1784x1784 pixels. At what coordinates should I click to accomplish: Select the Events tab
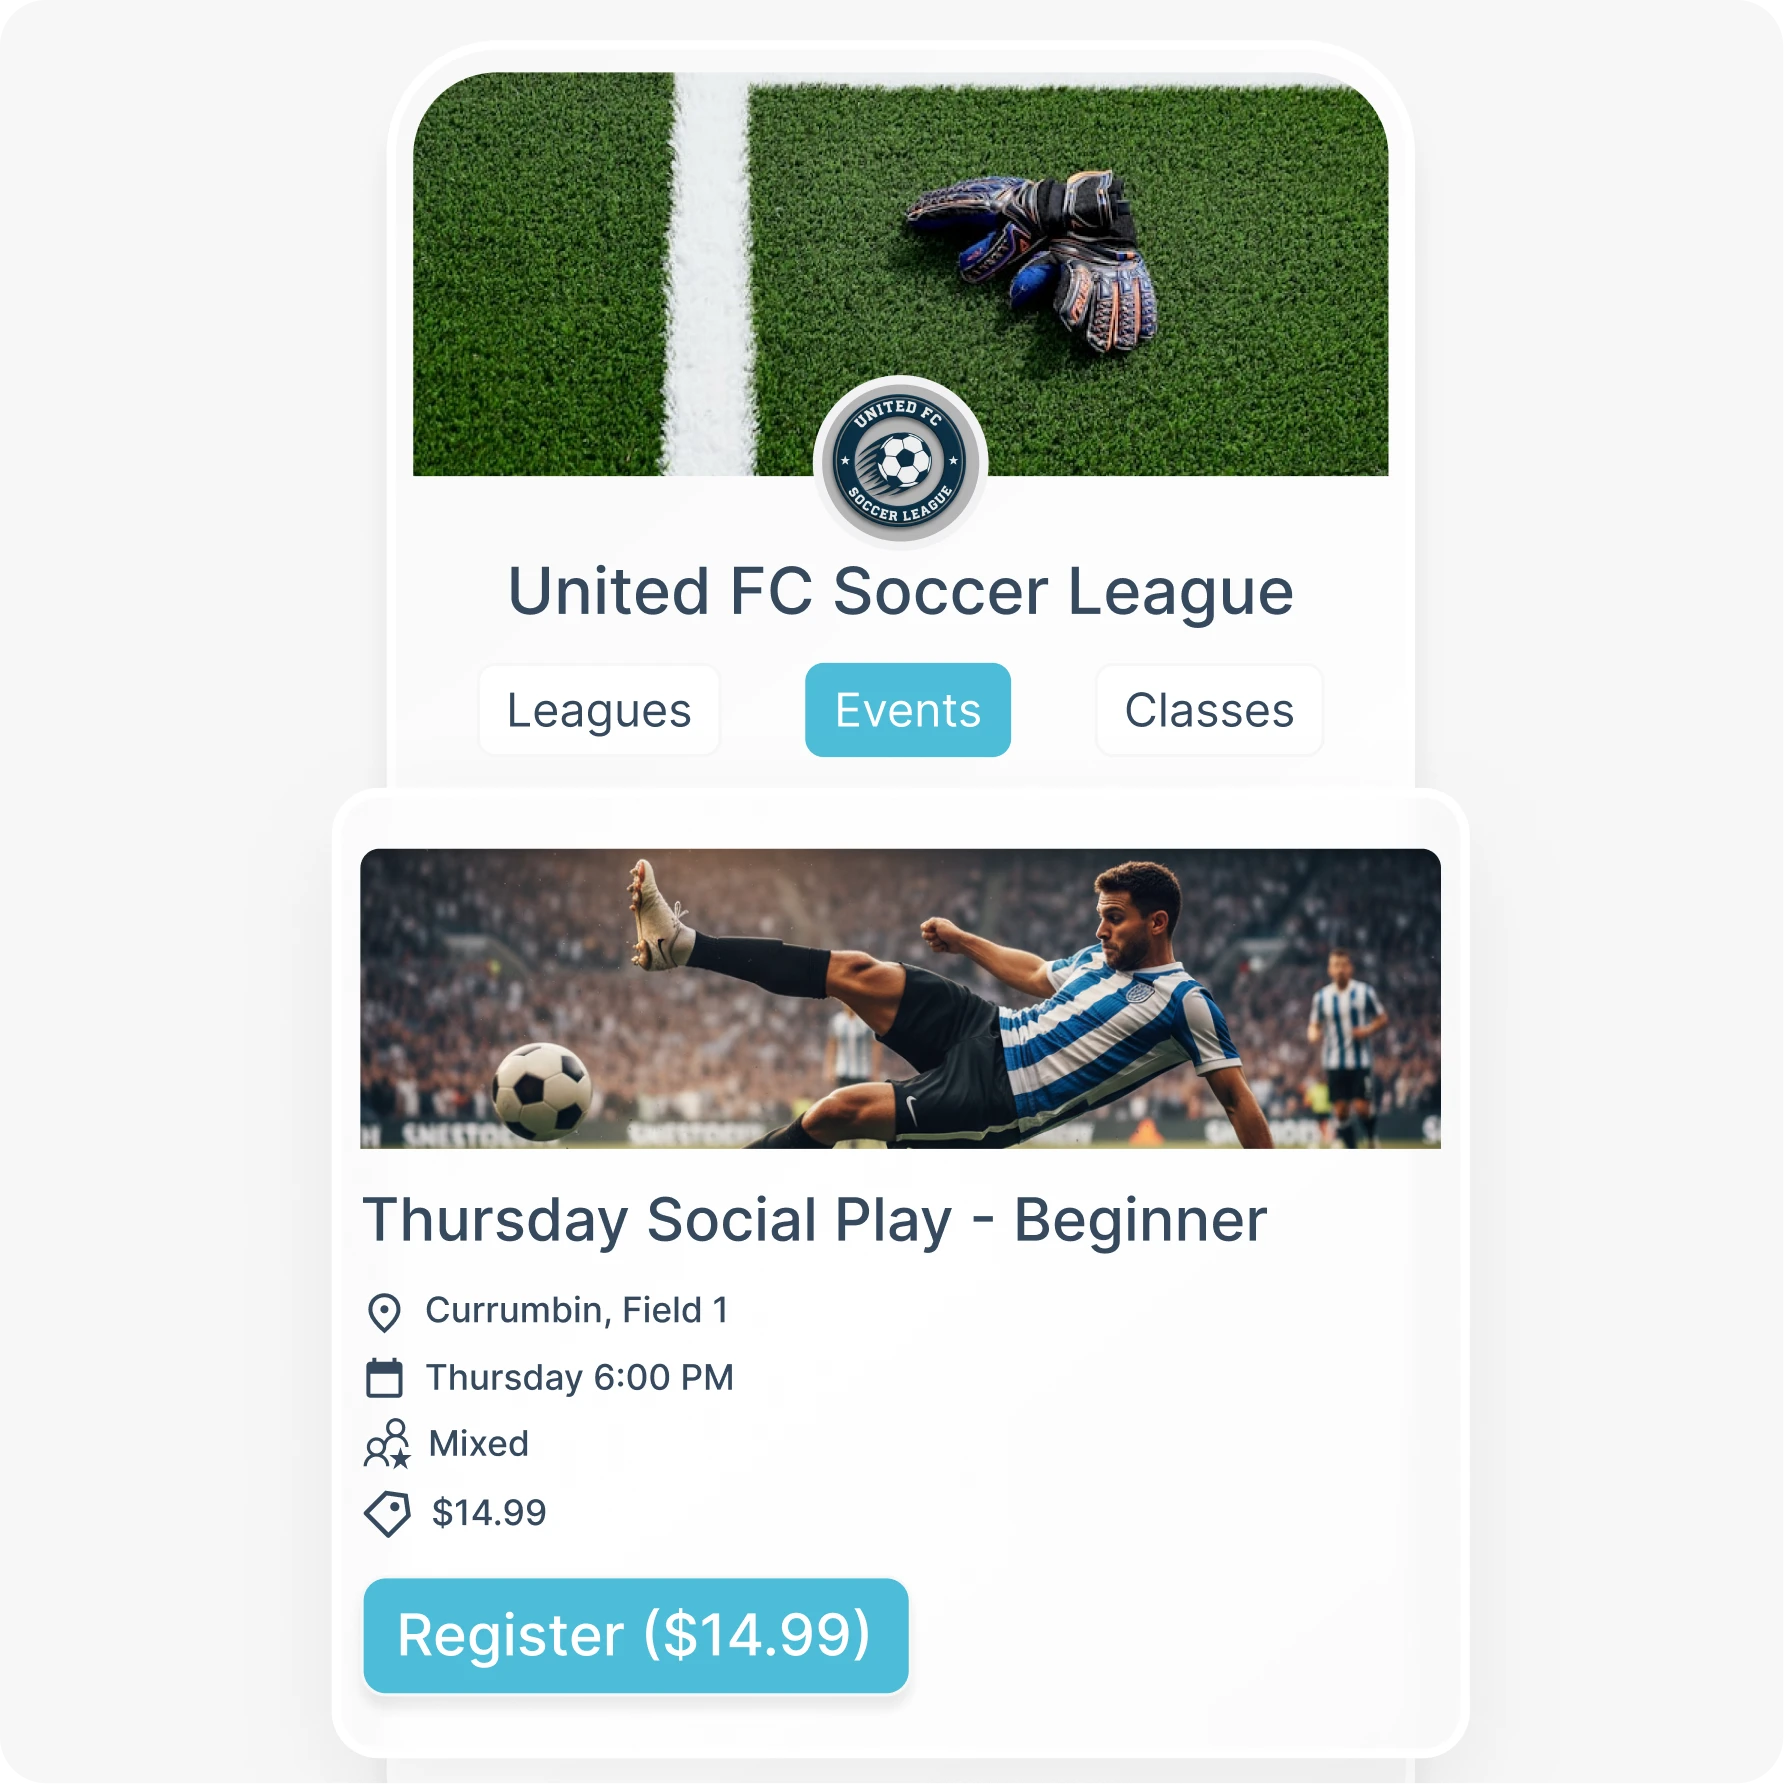[x=908, y=710]
